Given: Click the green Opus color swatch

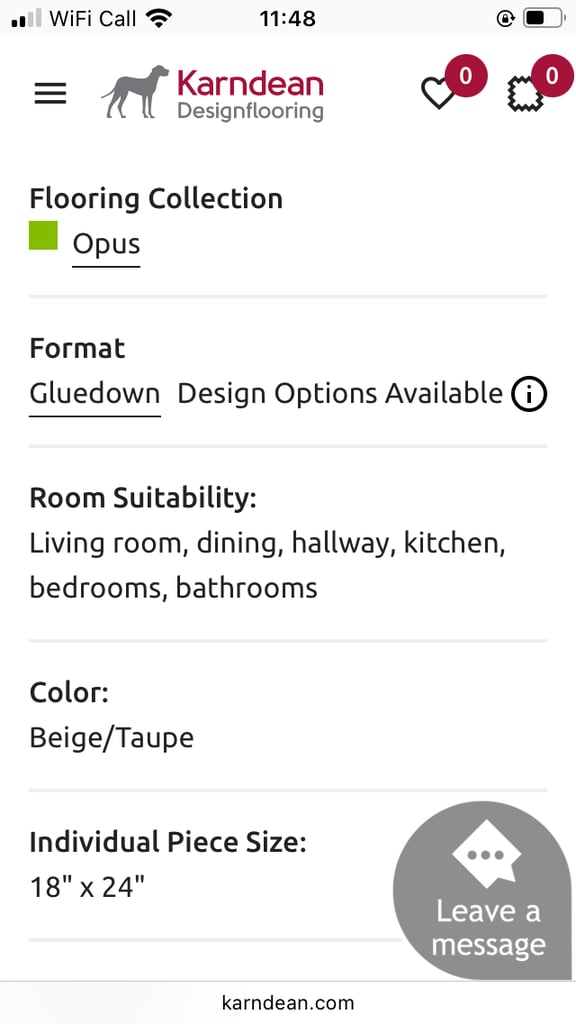Looking at the screenshot, I should pyautogui.click(x=43, y=235).
